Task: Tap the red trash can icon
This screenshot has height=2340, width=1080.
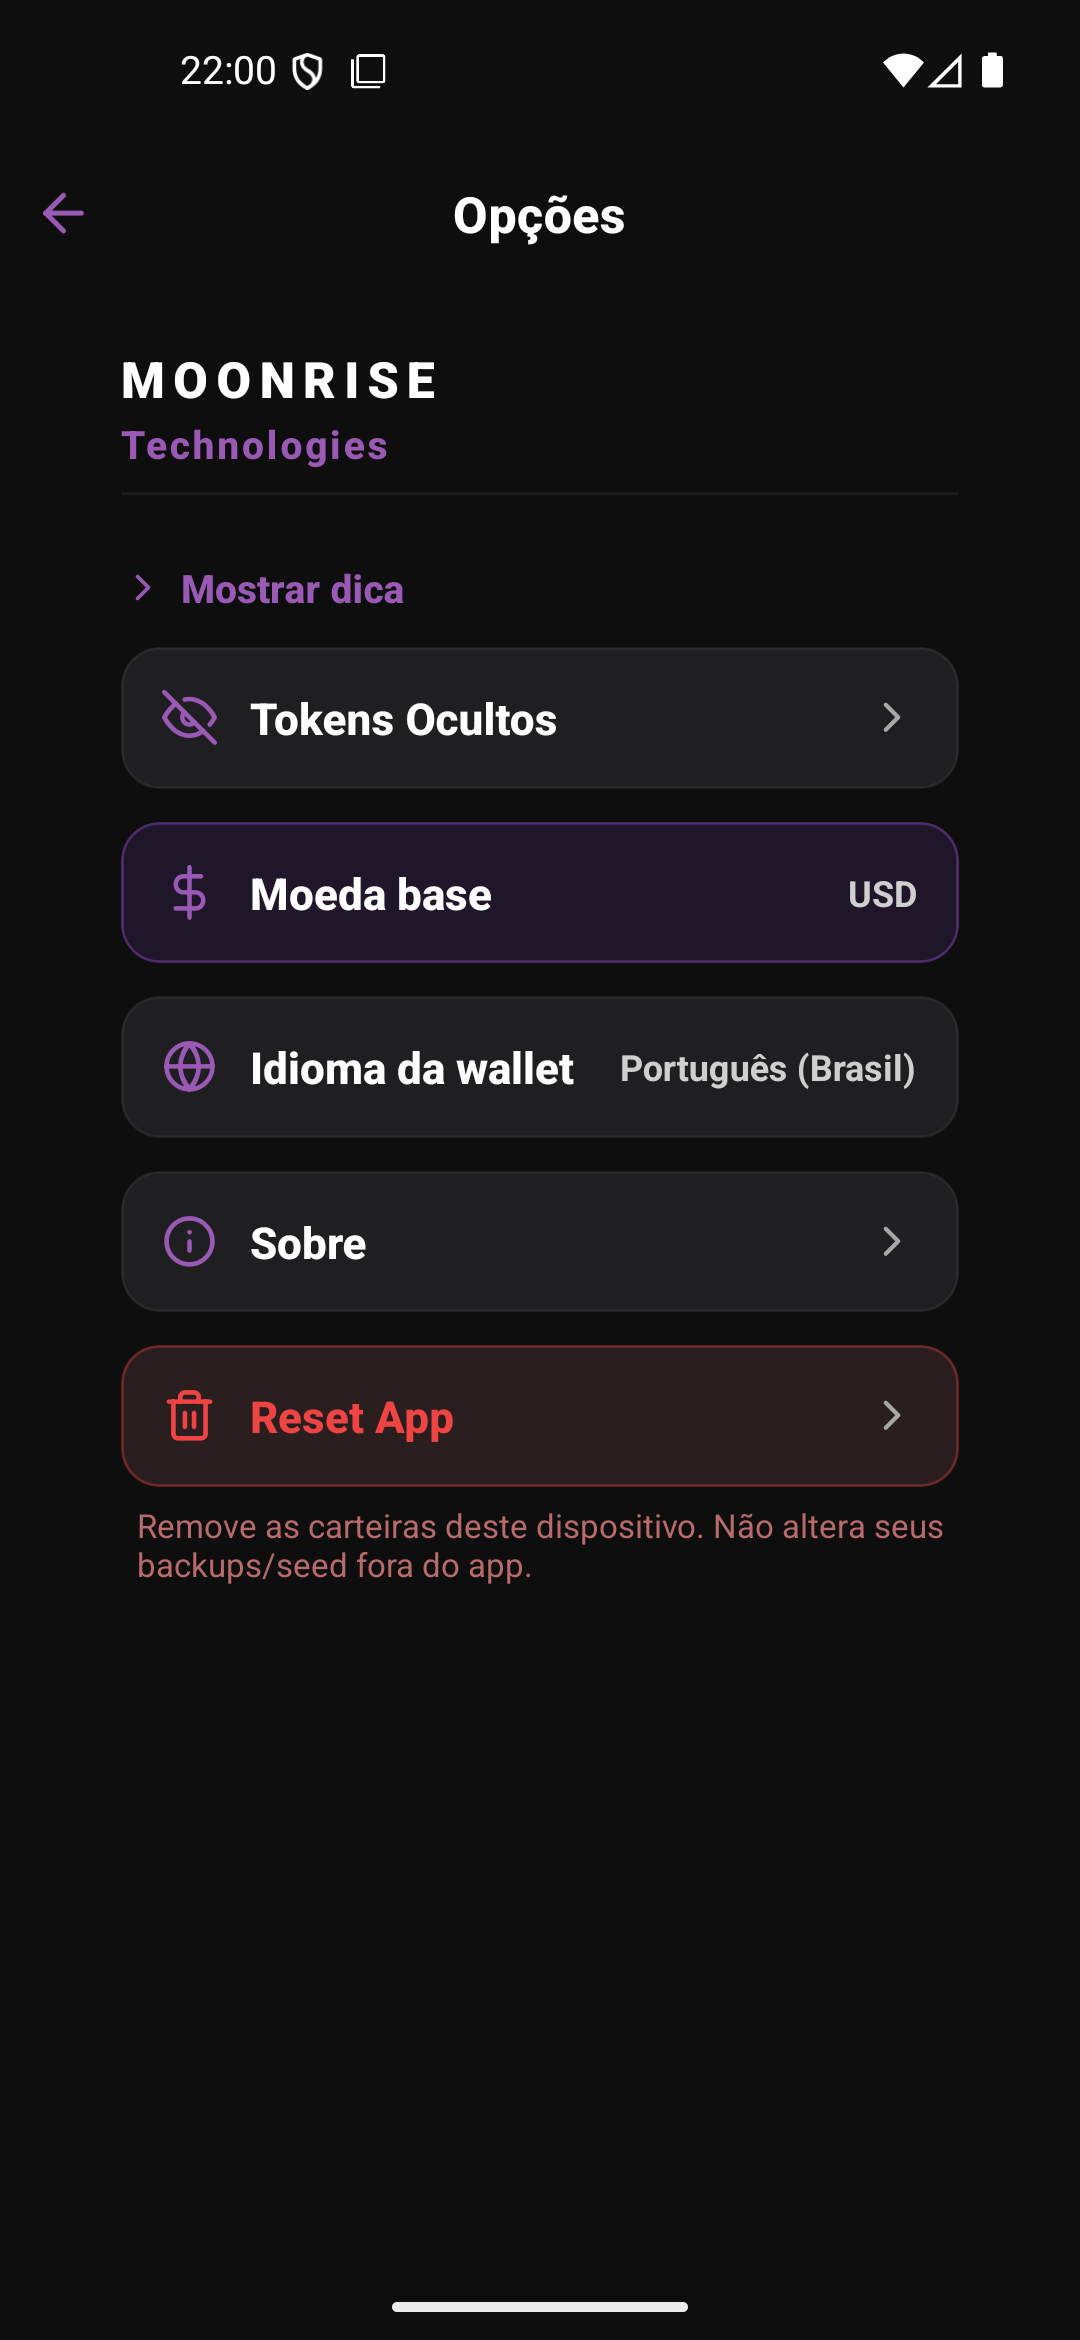Action: (x=189, y=1416)
